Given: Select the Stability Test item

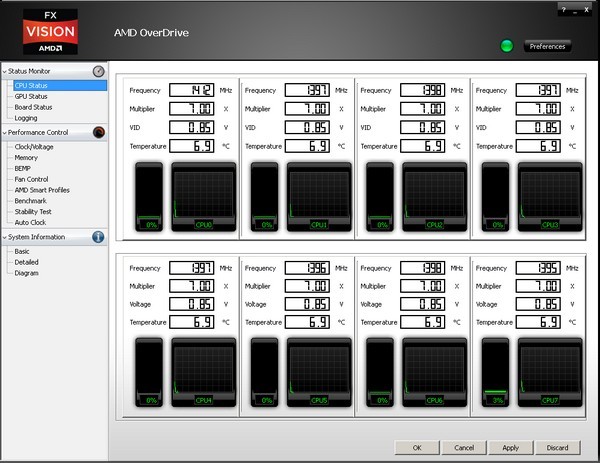Looking at the screenshot, I should tap(33, 212).
